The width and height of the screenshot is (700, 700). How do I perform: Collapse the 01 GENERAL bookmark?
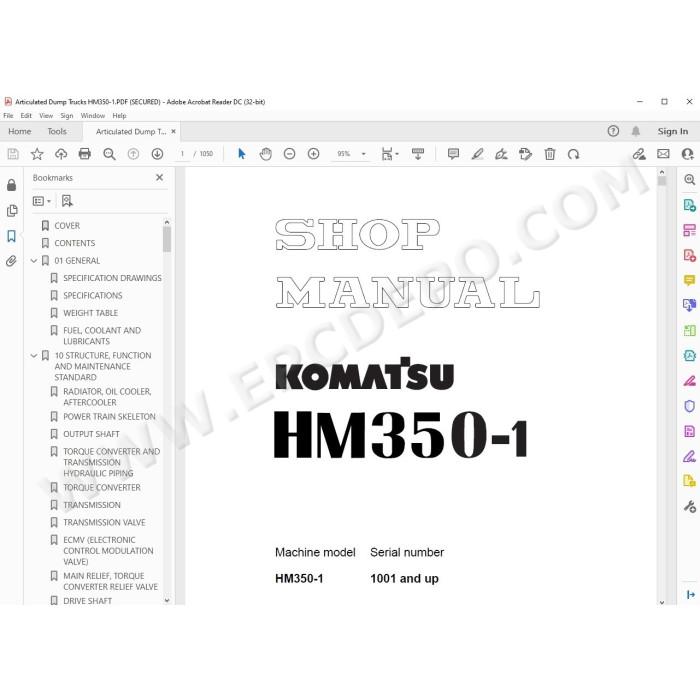coord(33,261)
